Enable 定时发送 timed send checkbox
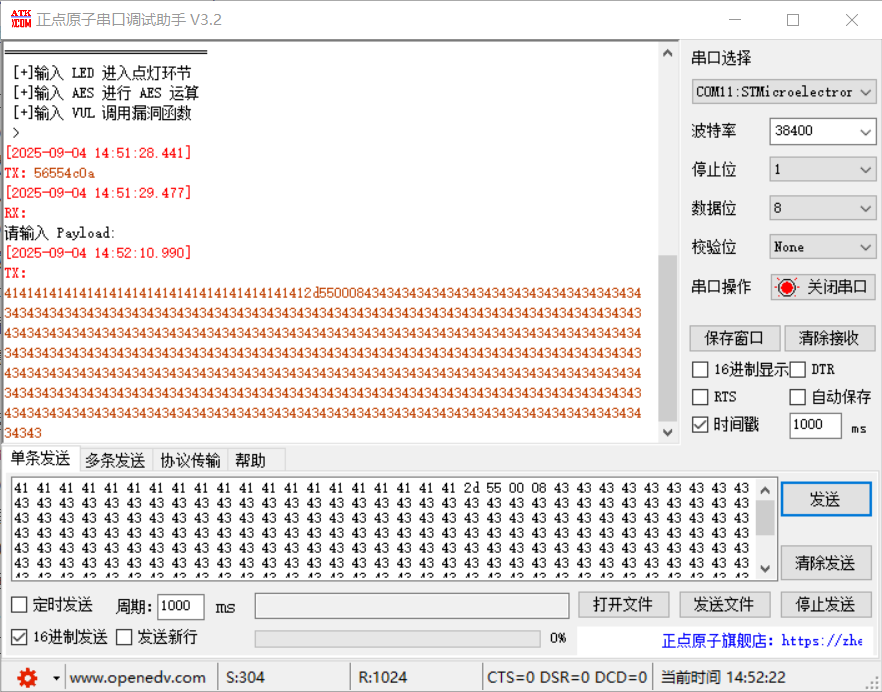Screen dimensions: 882x692 (19, 605)
